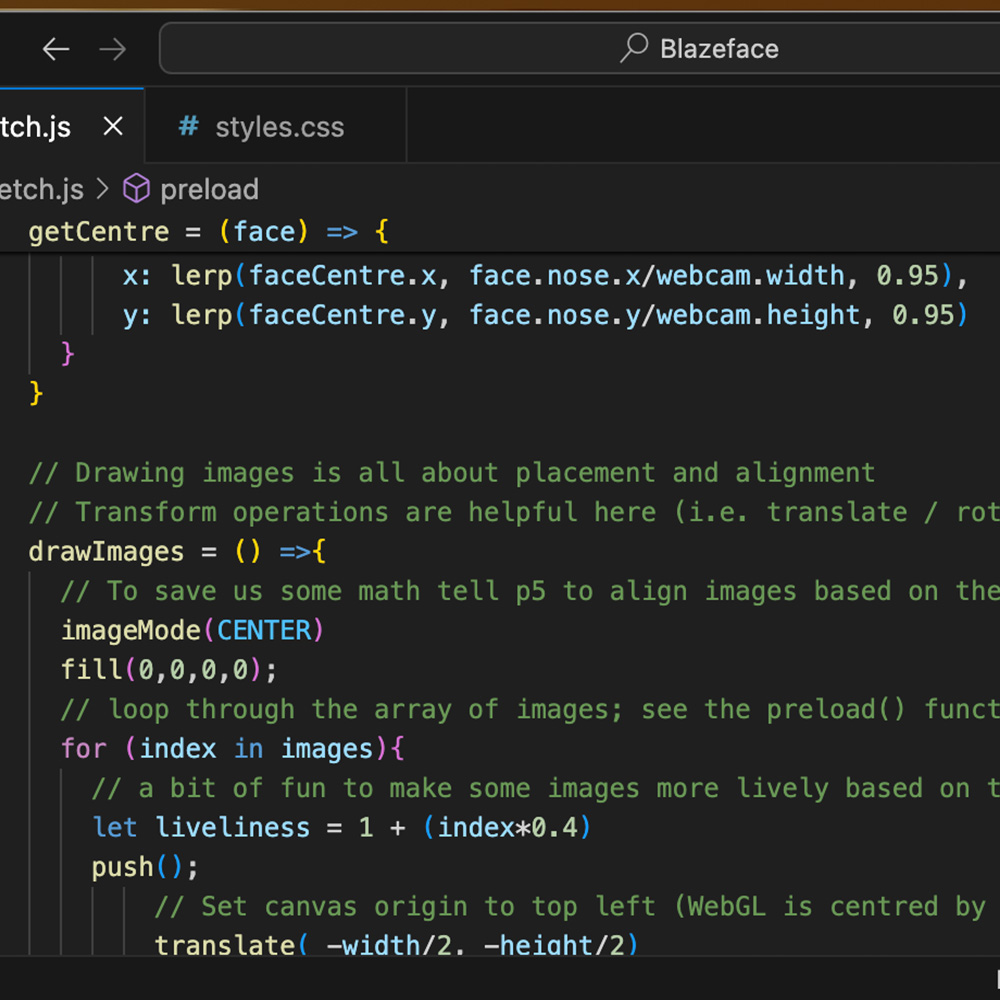The image size is (1000, 1000).
Task: Click the purple cube symbol icon in the breadcrumb
Action: (x=136, y=189)
